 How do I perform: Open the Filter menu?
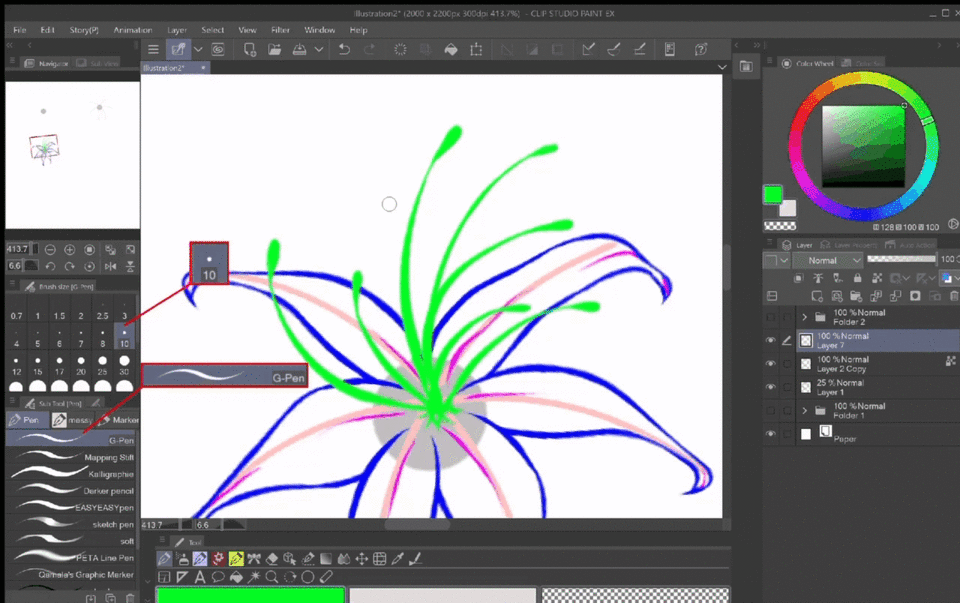pos(280,30)
